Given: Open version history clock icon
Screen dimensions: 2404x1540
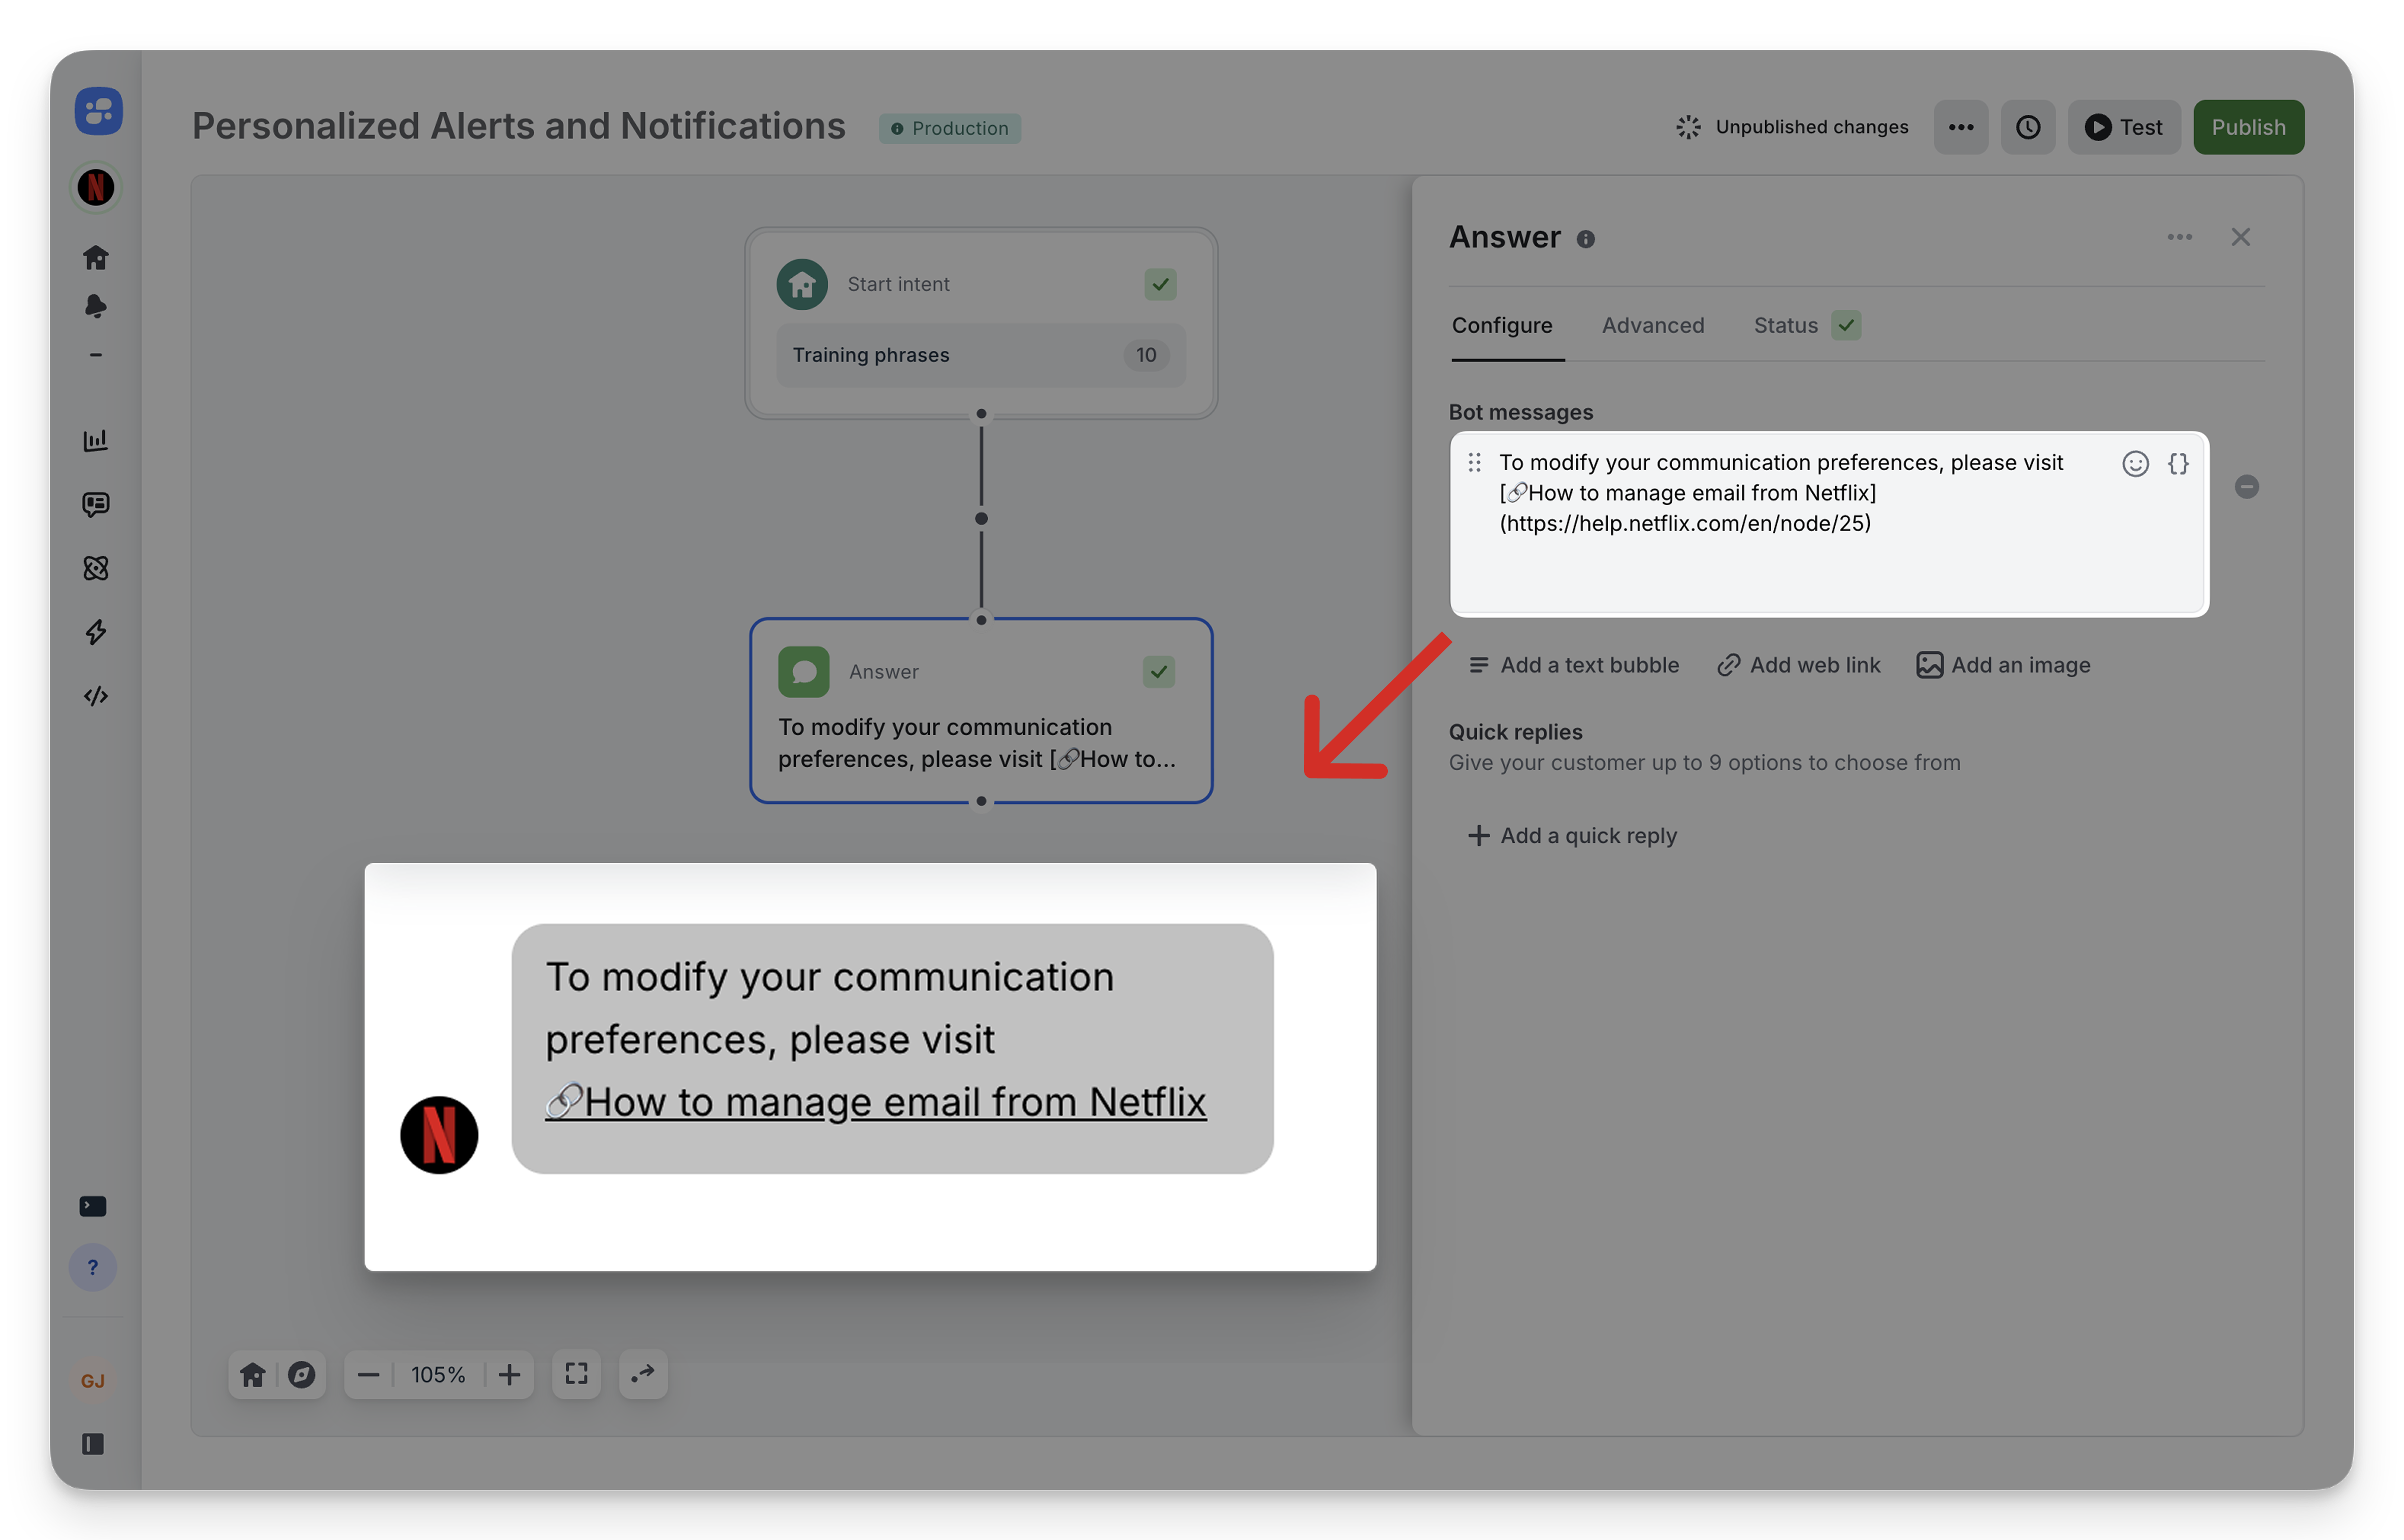Looking at the screenshot, I should point(2028,127).
